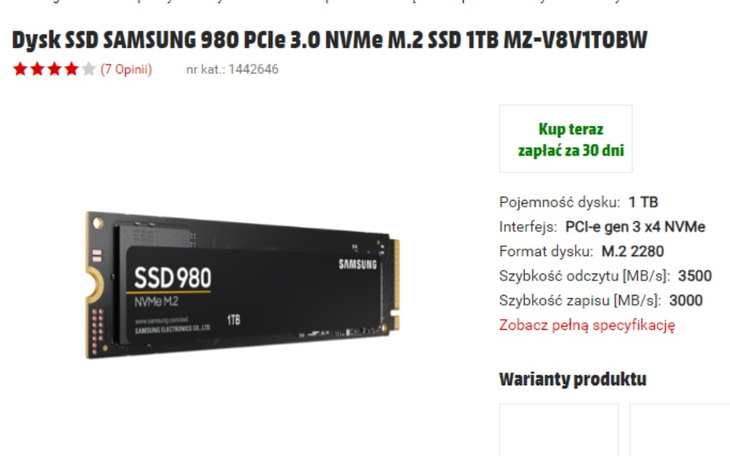Click the Pojemność dysku 1 TB value
The width and height of the screenshot is (730, 456).
coord(643,202)
